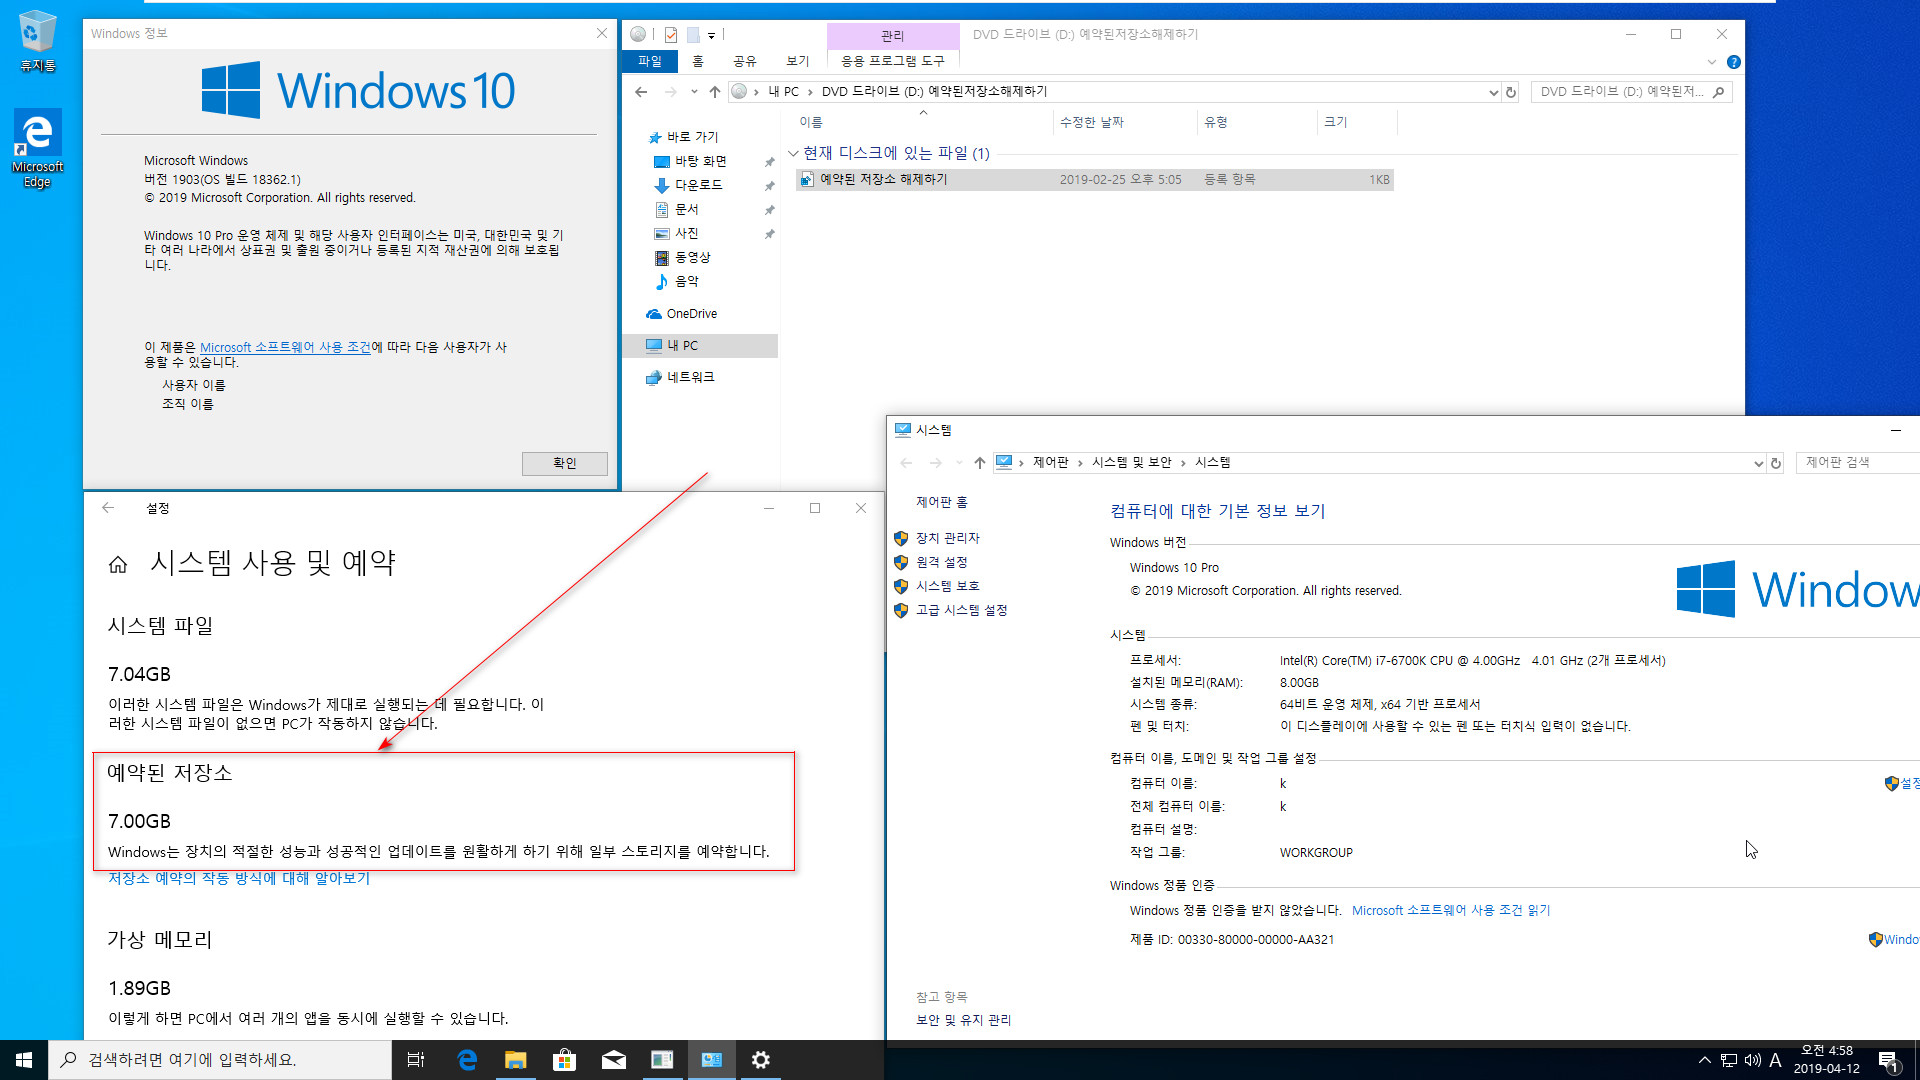Open System window address dropdown
The image size is (1920, 1080).
(x=1758, y=463)
